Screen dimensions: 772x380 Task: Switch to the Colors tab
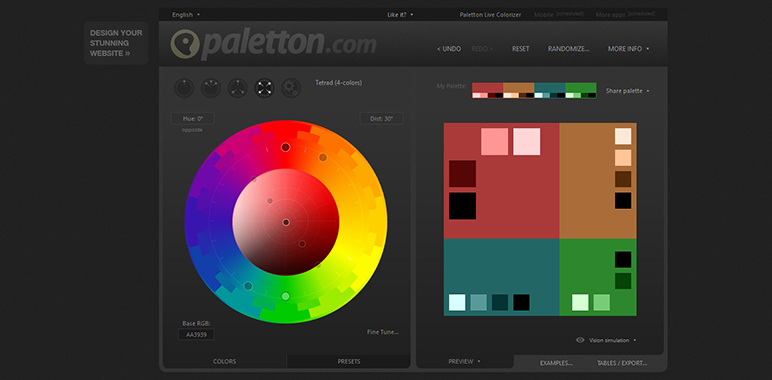[225, 361]
